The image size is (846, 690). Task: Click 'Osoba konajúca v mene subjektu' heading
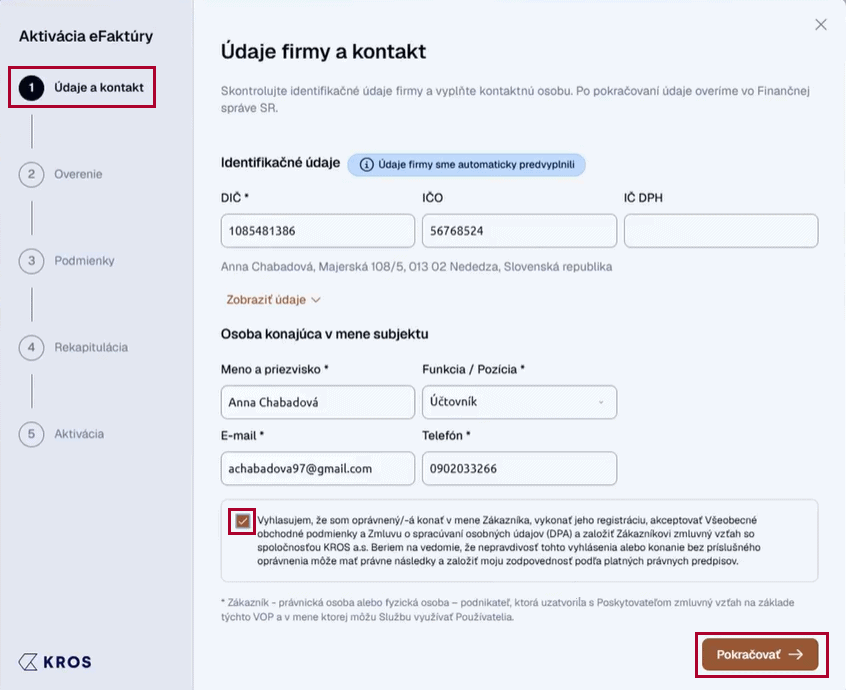(x=324, y=334)
